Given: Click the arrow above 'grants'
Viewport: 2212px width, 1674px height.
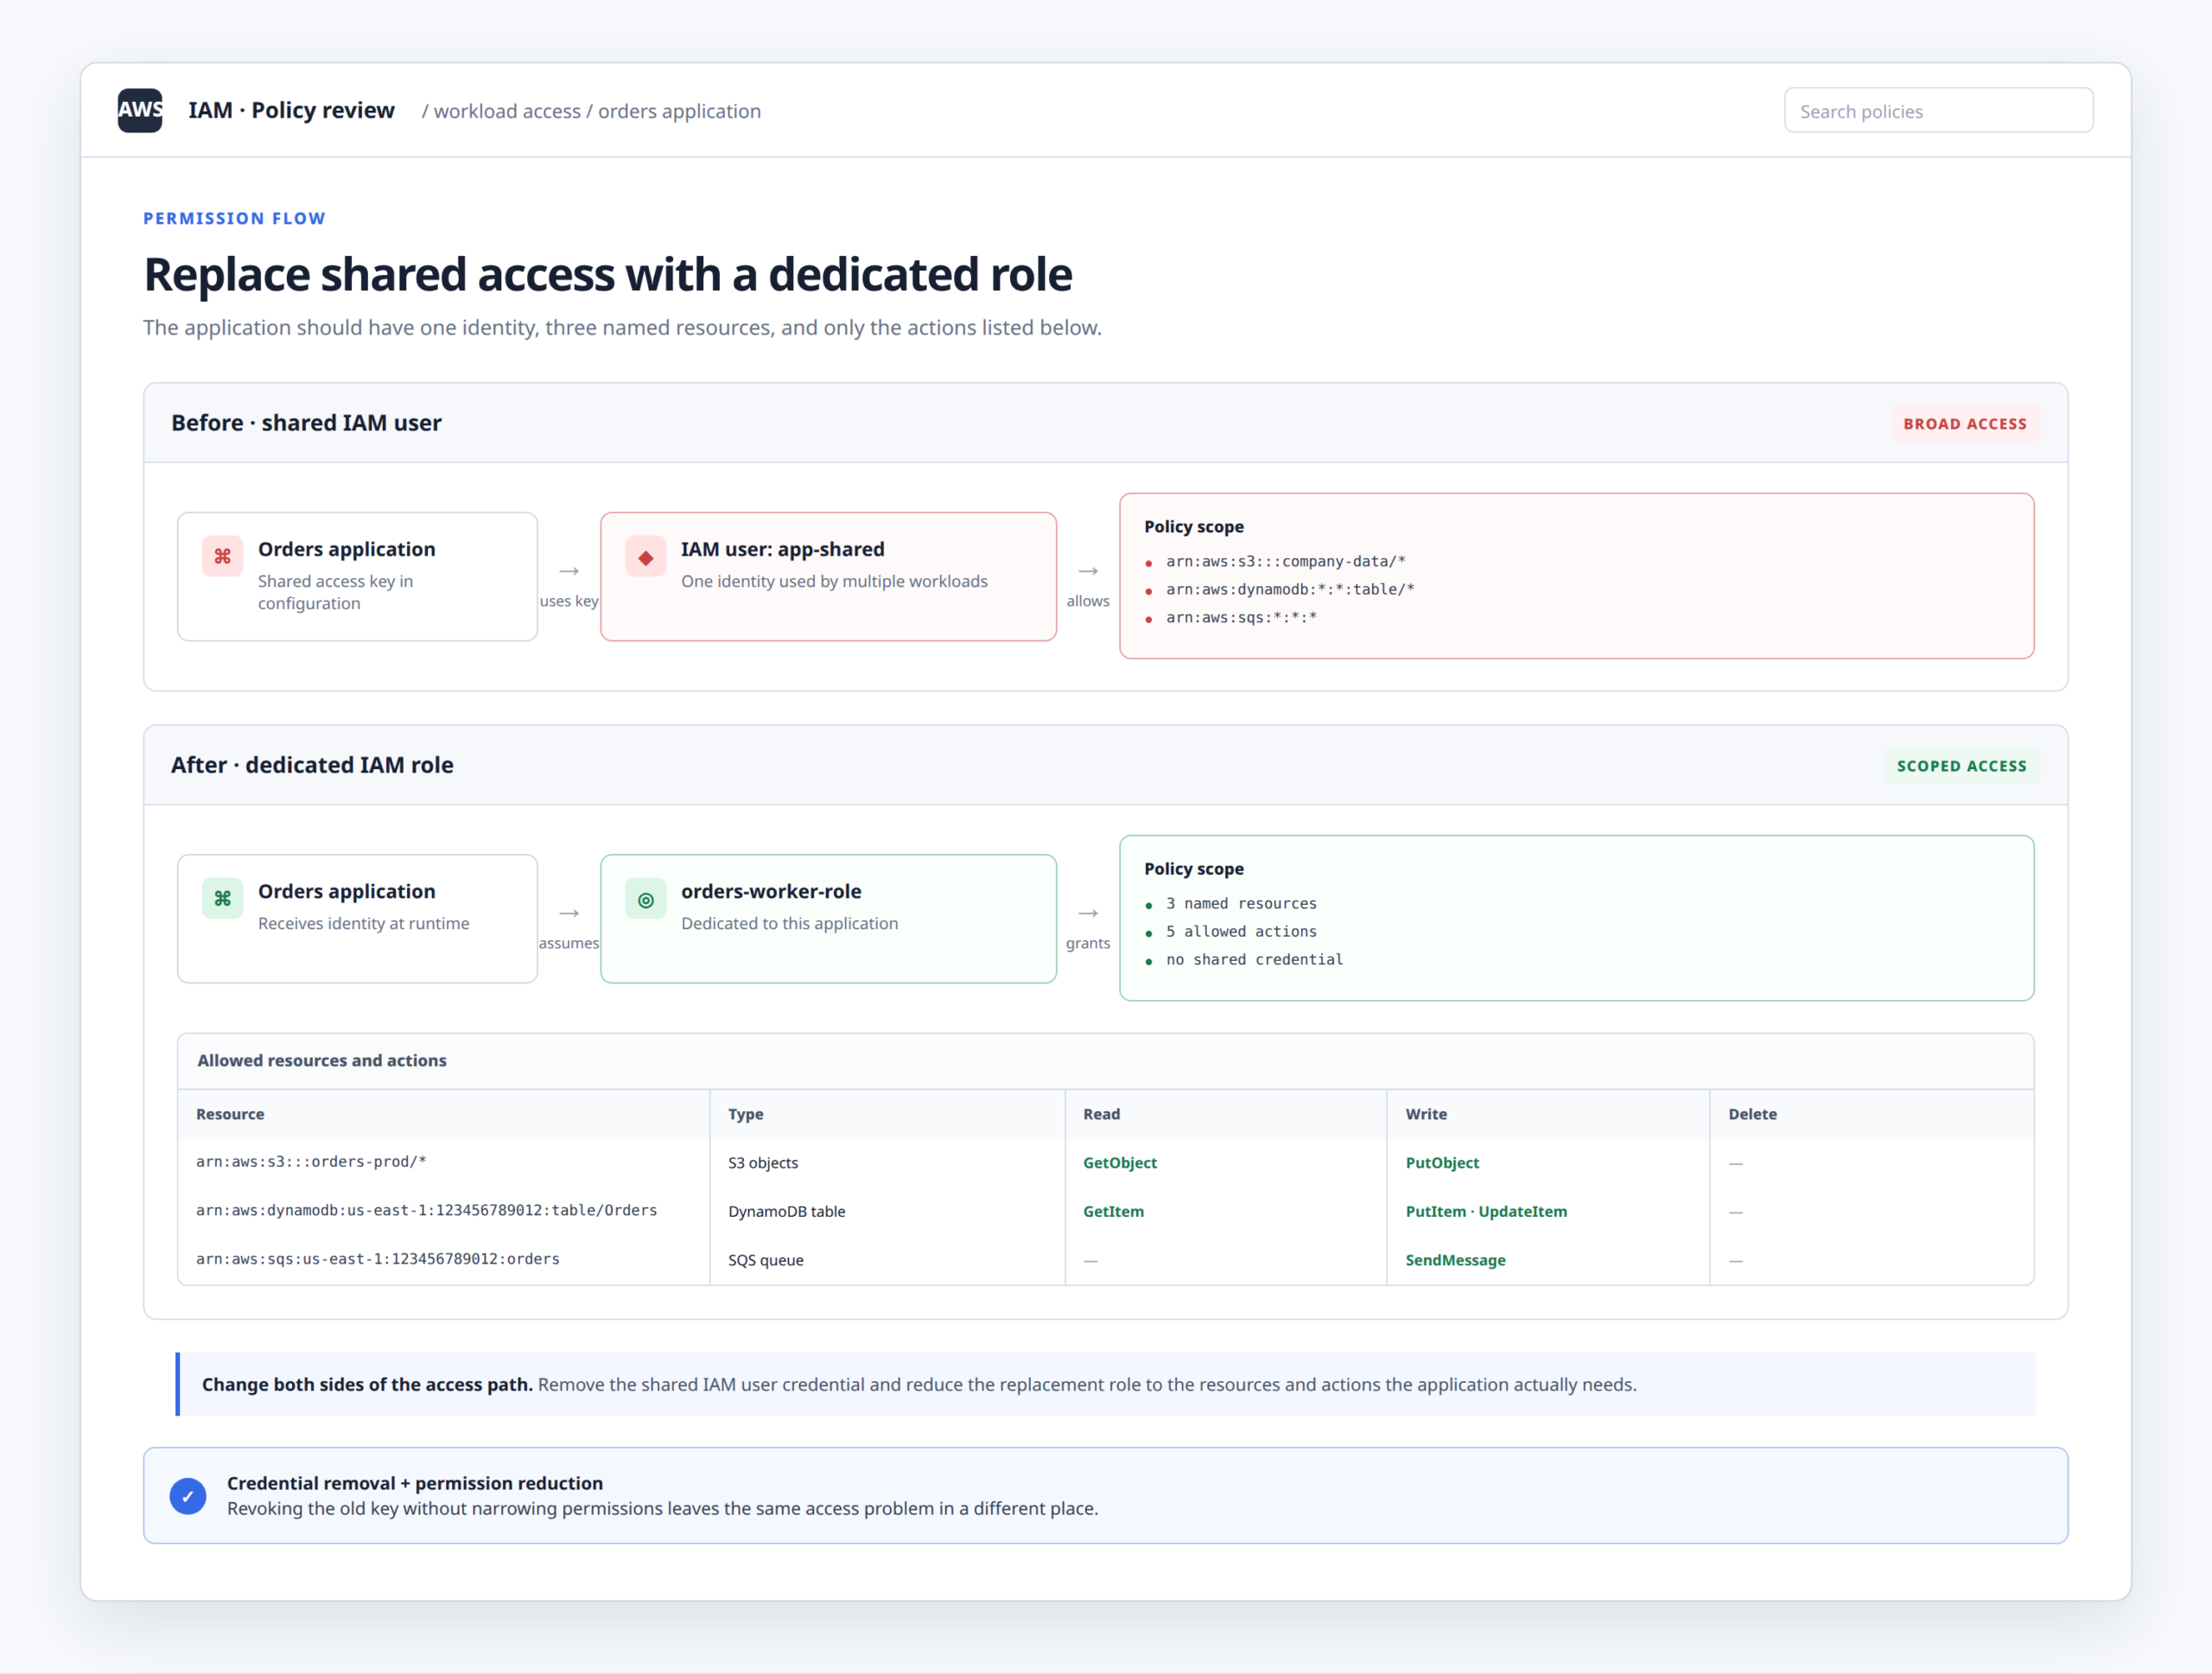Looking at the screenshot, I should [x=1088, y=913].
